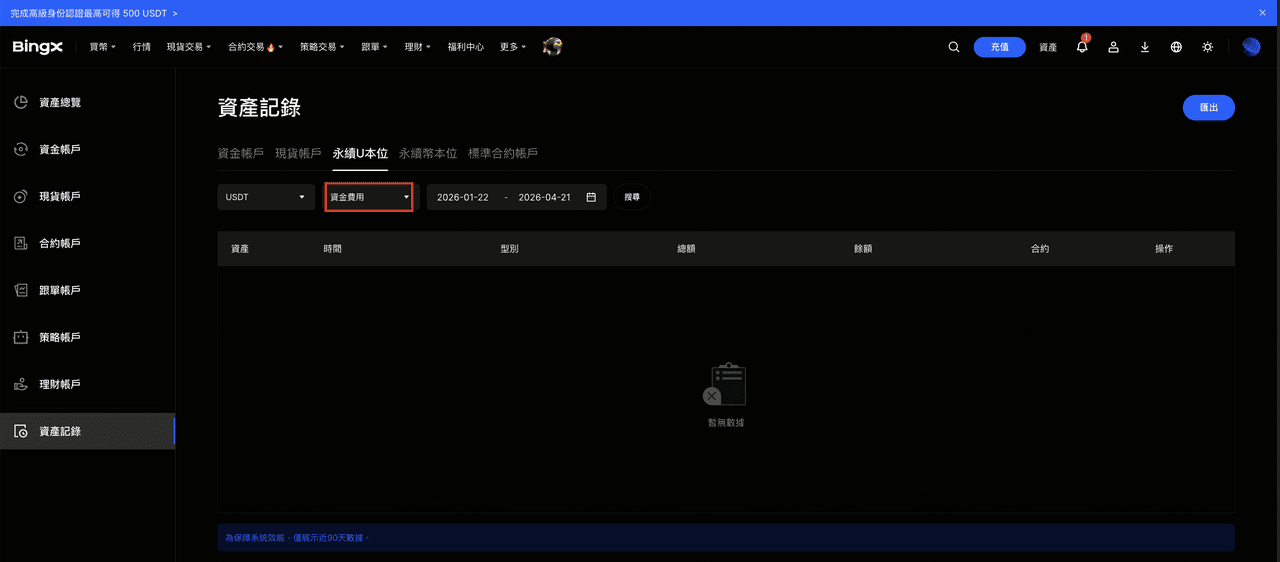Expand the USDT asset dropdown
1280x562 pixels.
coord(265,197)
